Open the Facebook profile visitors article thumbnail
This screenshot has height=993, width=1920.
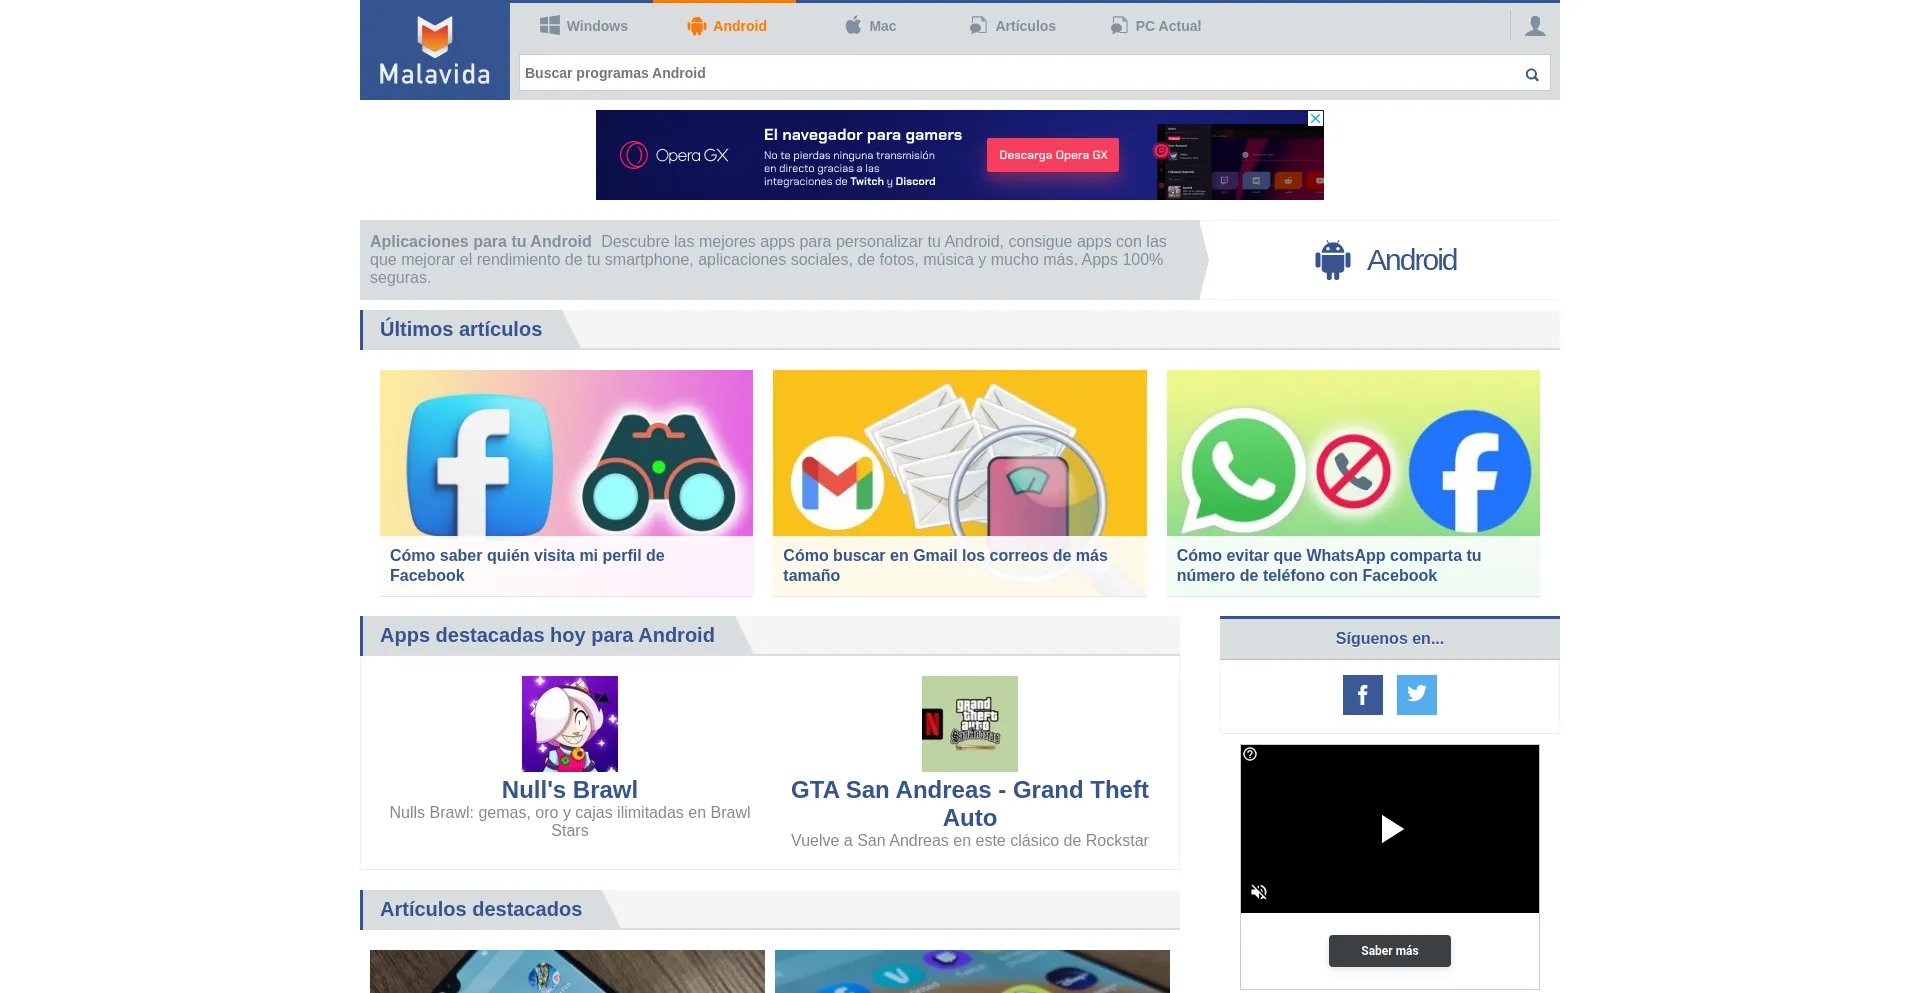566,453
